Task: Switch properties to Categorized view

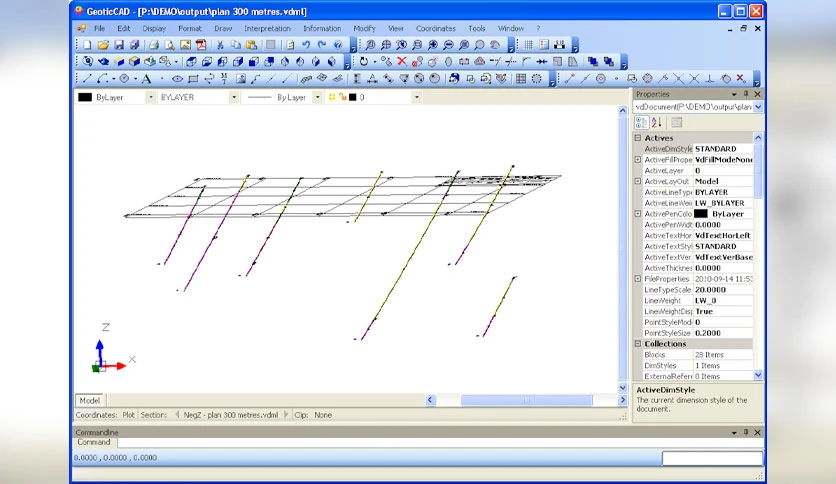Action: tap(641, 123)
